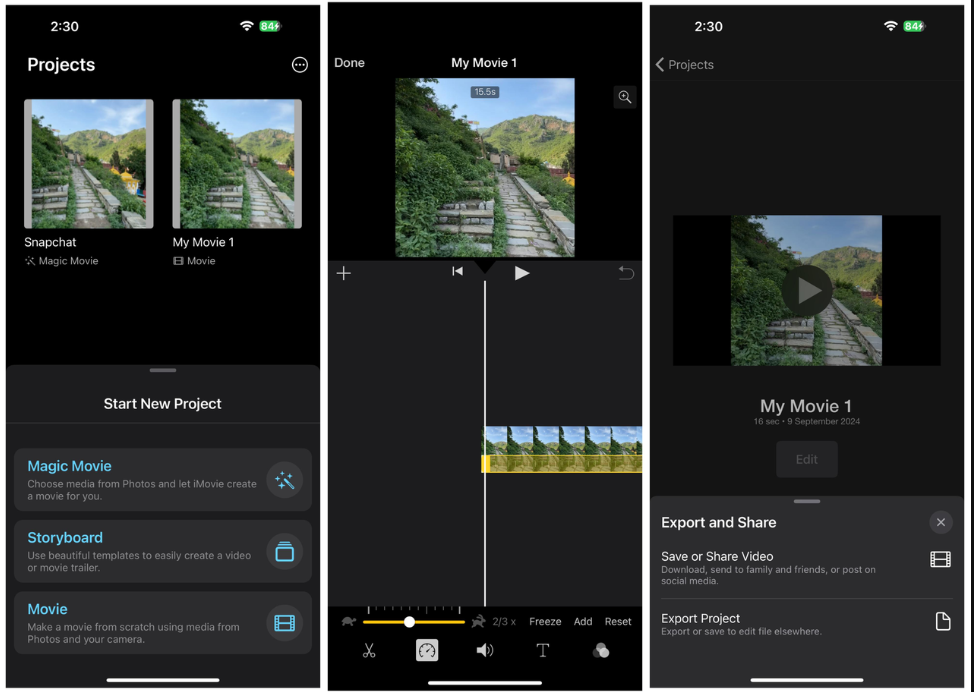
Task: Select the speedometer Speed tool
Action: 427,650
